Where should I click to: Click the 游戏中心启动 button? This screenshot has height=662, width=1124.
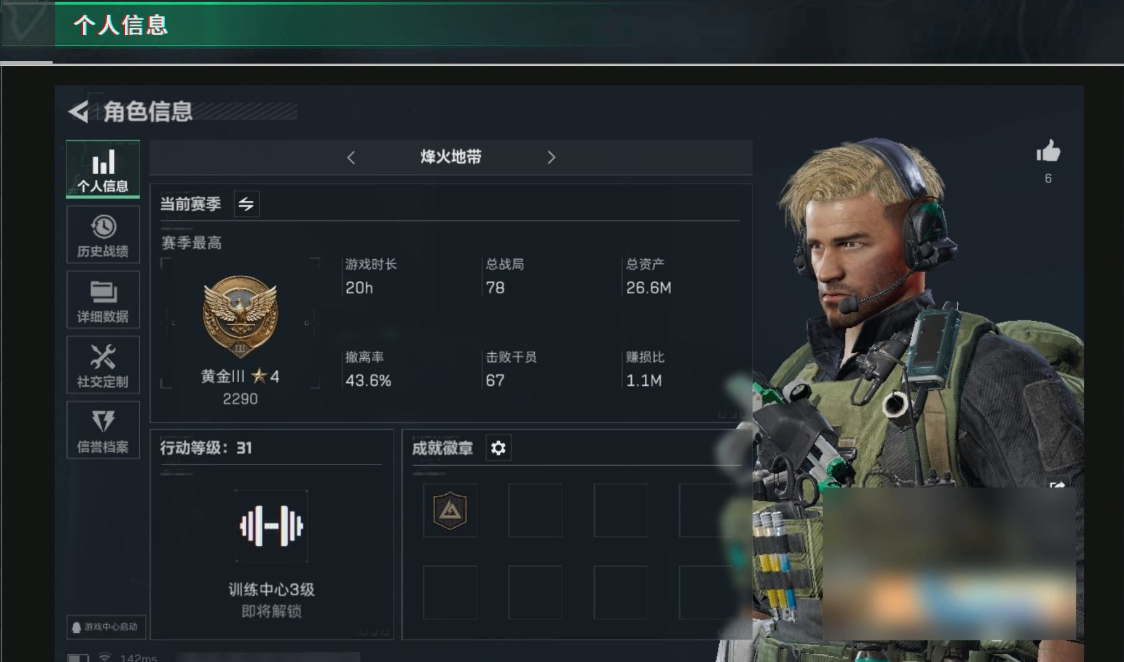(x=106, y=627)
